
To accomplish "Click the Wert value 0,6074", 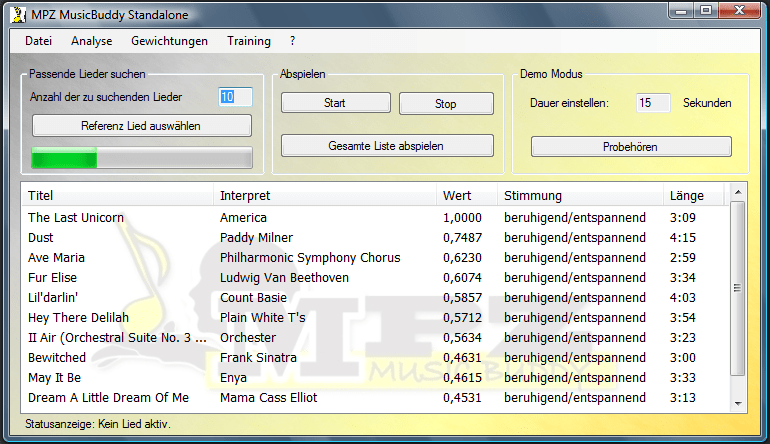I will [463, 278].
